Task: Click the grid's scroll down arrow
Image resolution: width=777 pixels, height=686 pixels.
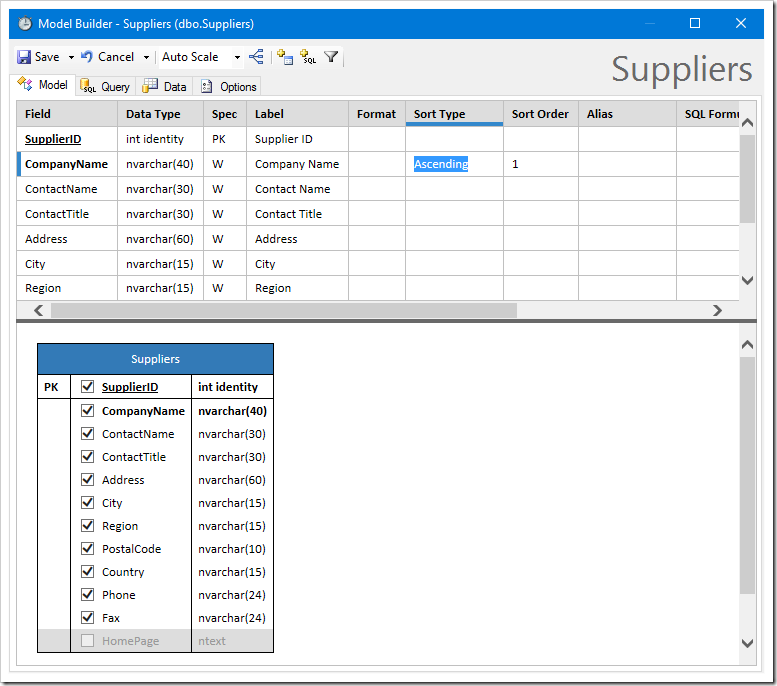Action: [747, 280]
